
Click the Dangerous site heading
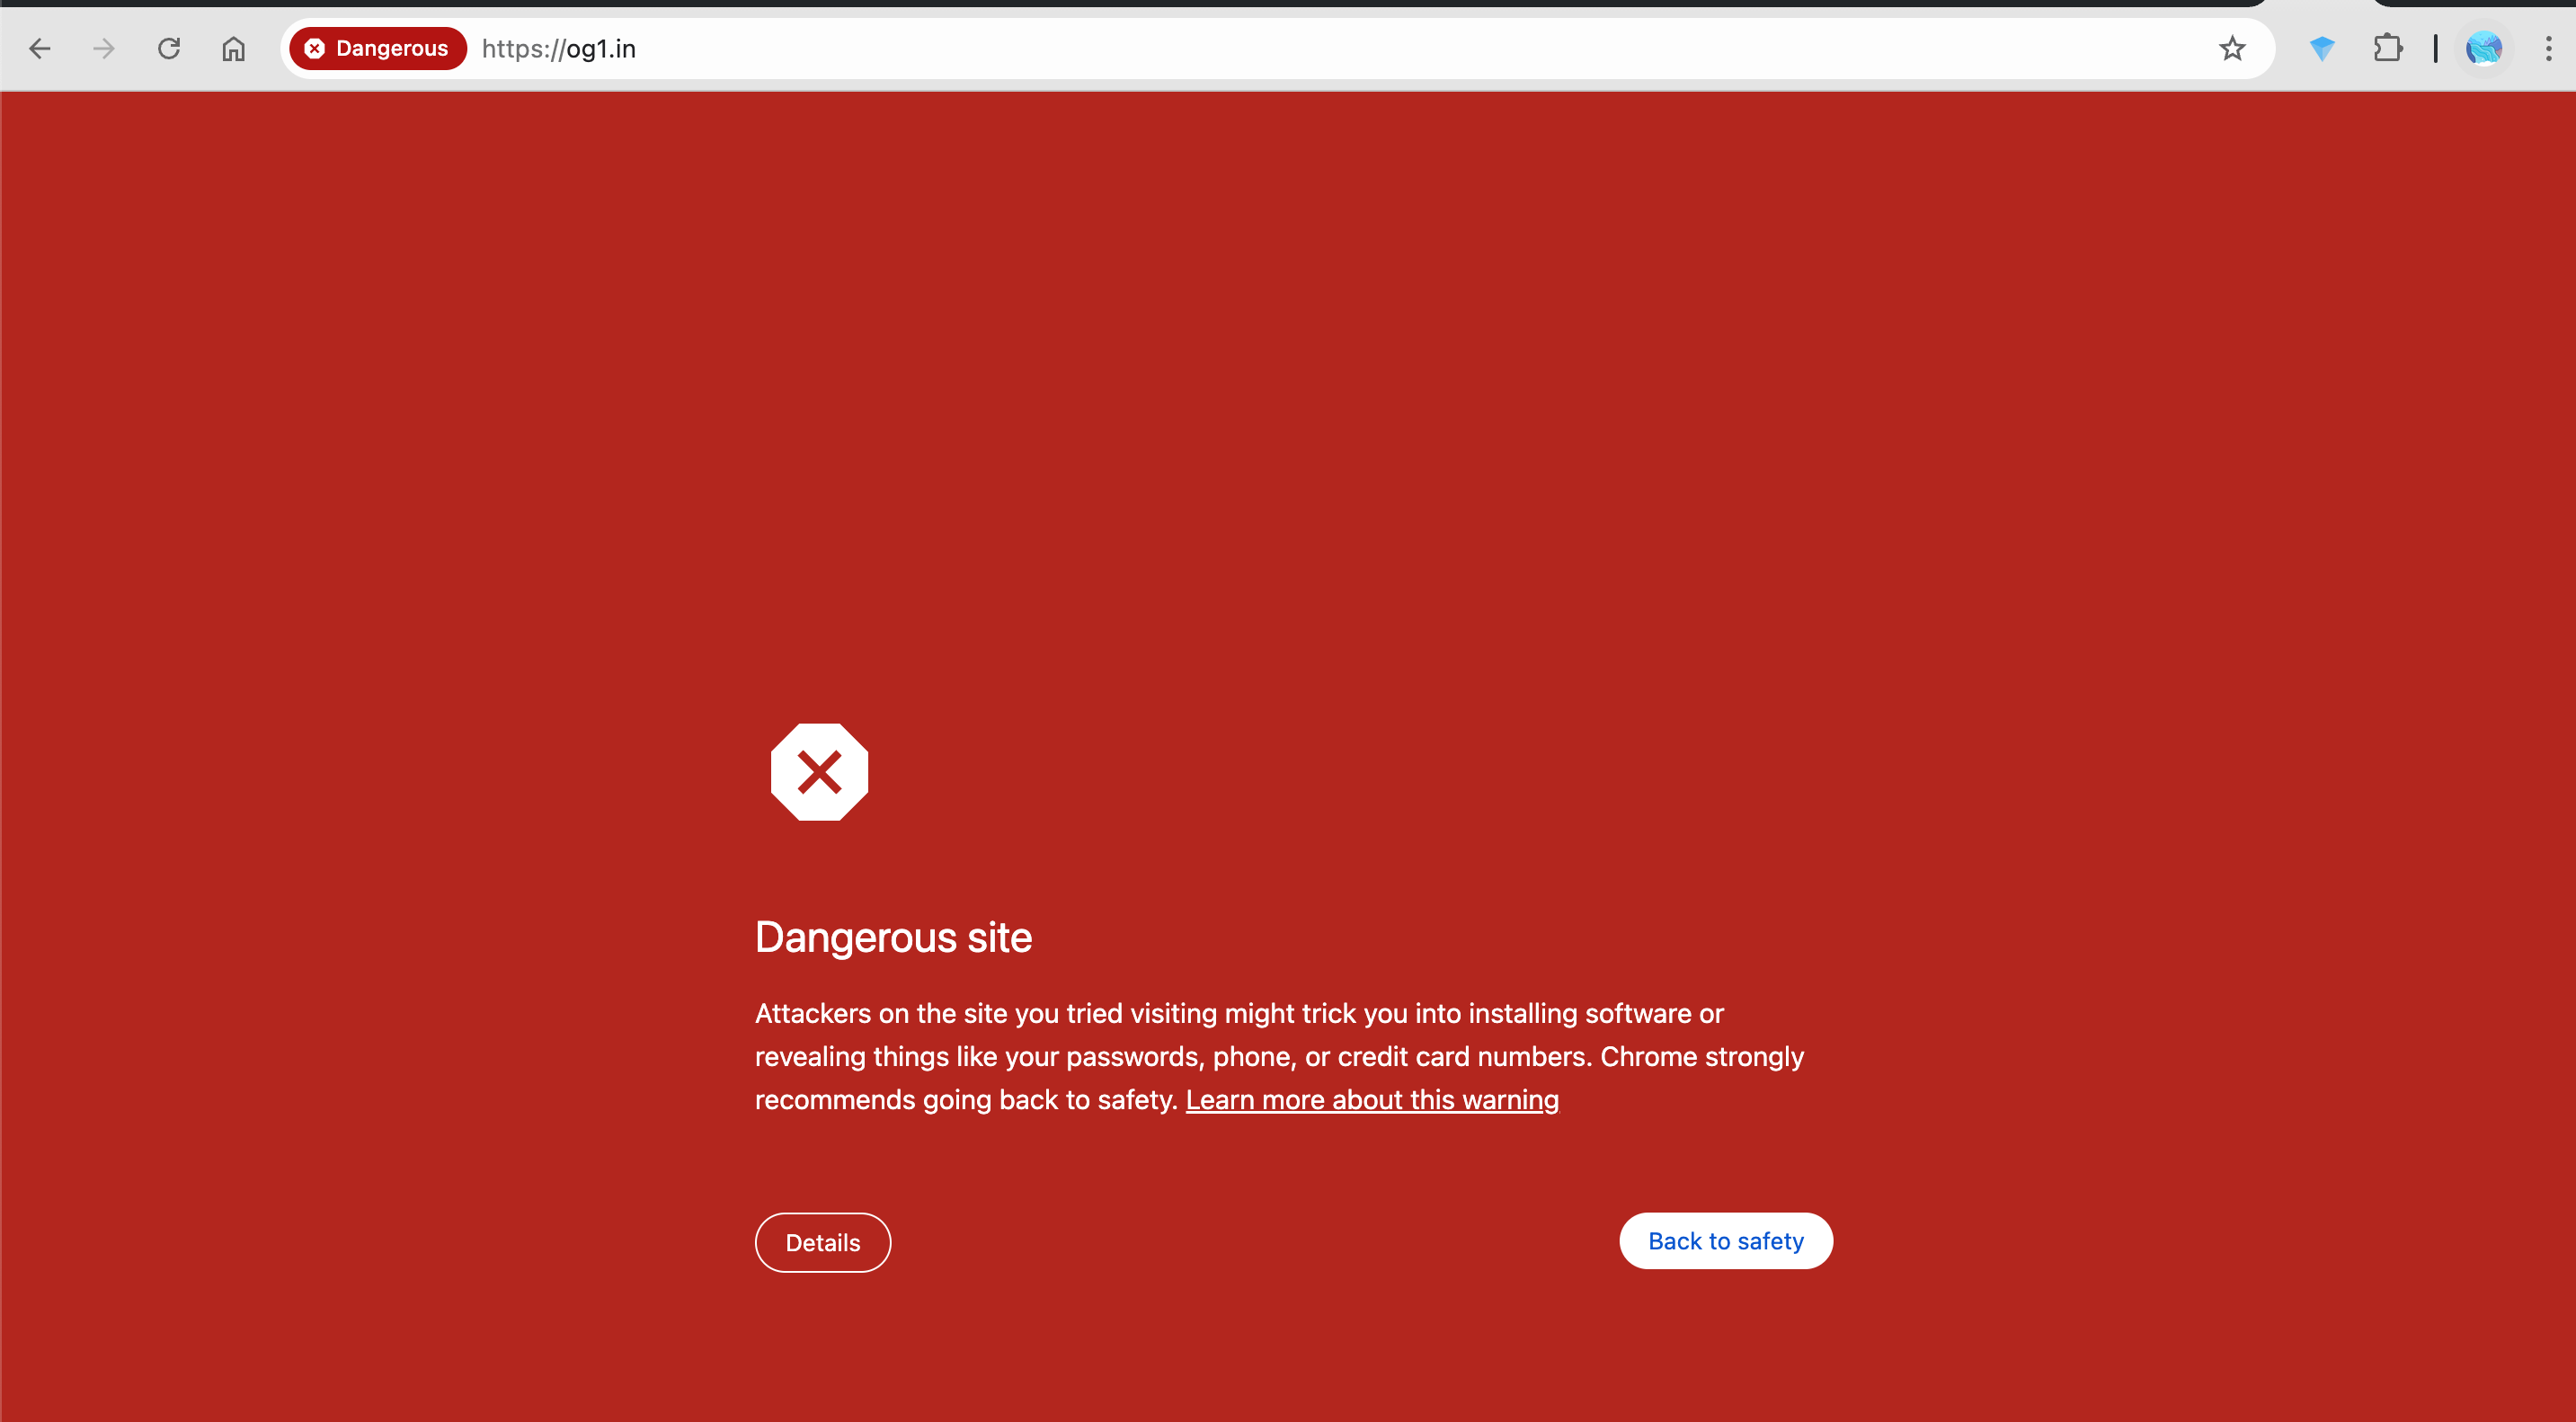[893, 937]
